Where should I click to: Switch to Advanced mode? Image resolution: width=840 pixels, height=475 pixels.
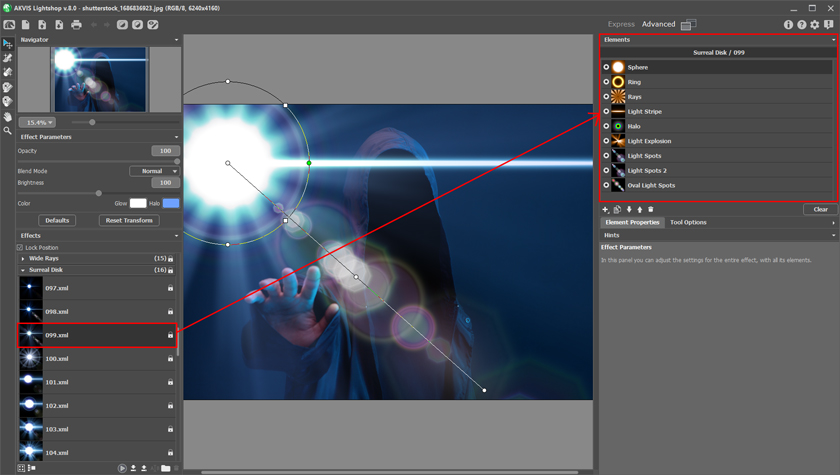pos(658,24)
